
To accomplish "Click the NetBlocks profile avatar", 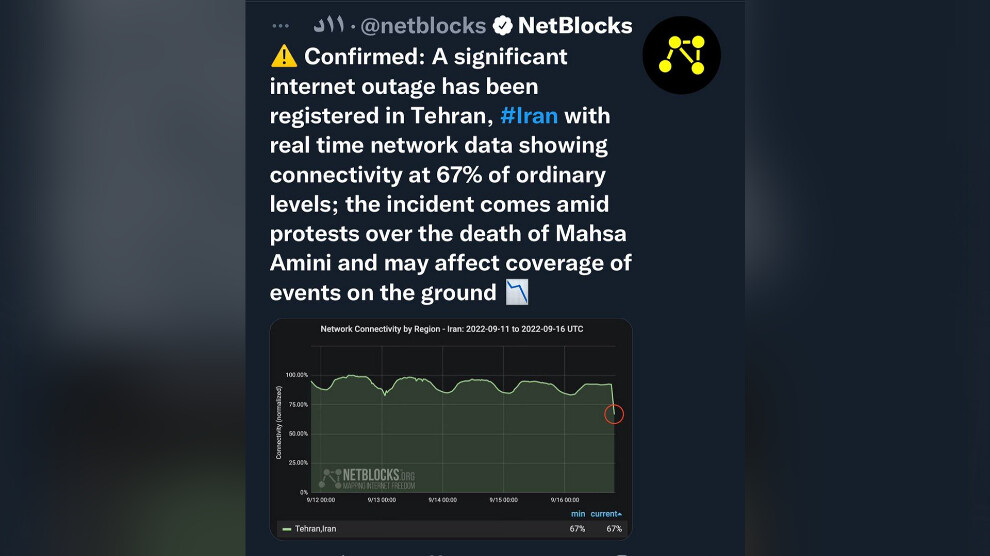I will [681, 55].
